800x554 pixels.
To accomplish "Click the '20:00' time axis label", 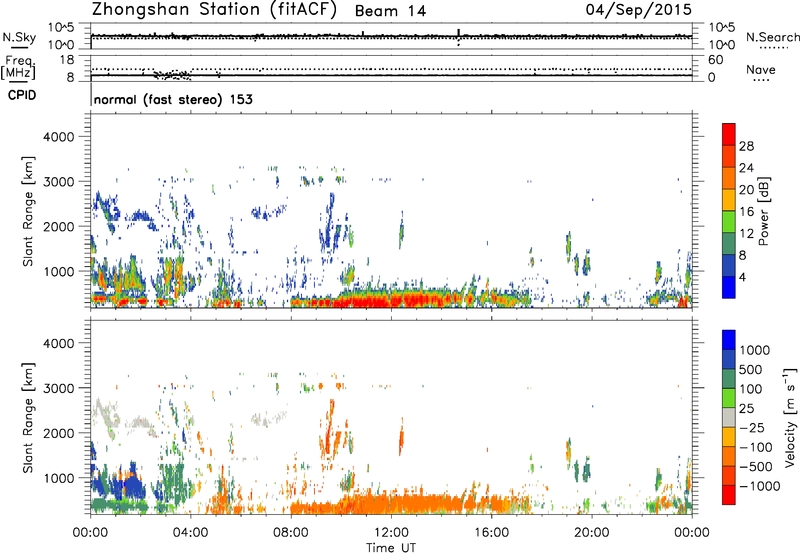I will (x=592, y=533).
